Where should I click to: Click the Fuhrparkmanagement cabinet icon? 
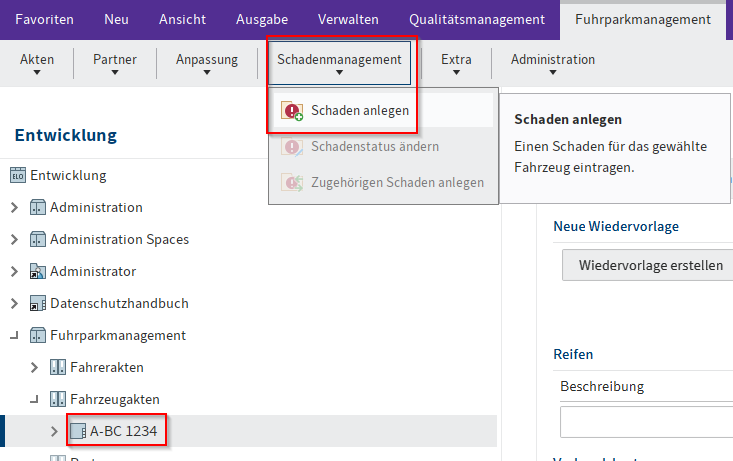tap(38, 335)
